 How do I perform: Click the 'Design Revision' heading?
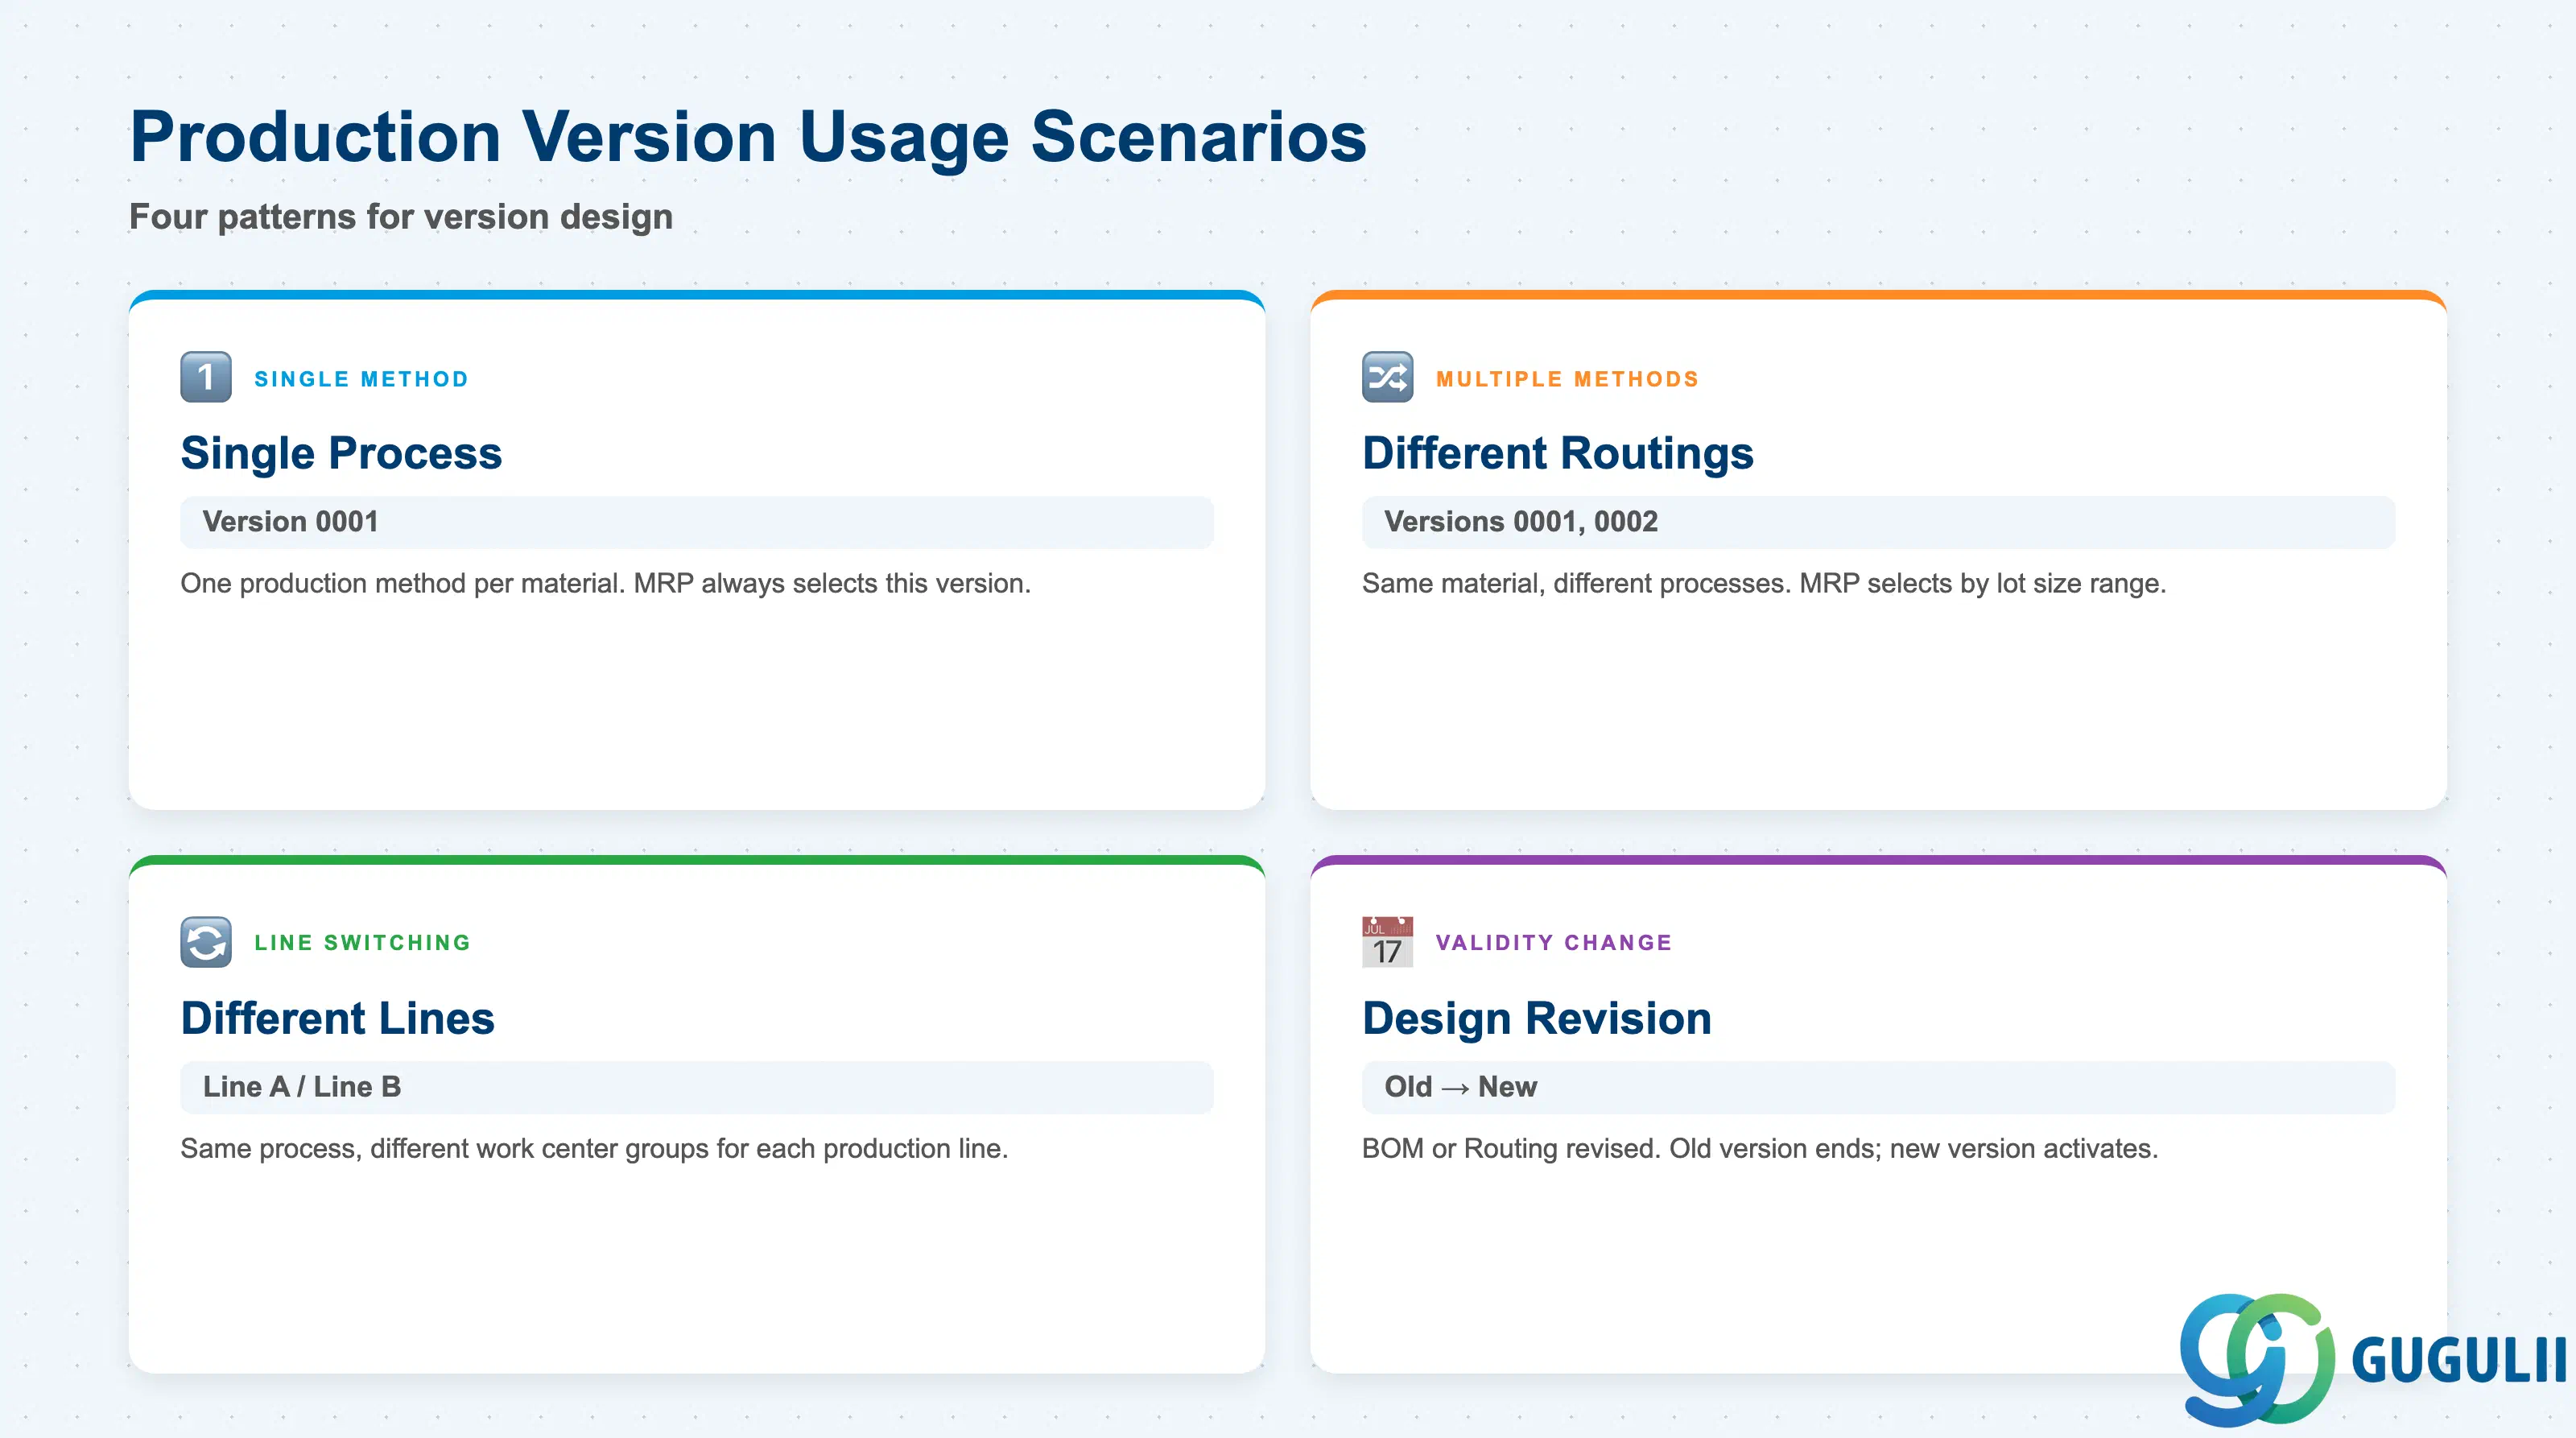coord(1537,1018)
